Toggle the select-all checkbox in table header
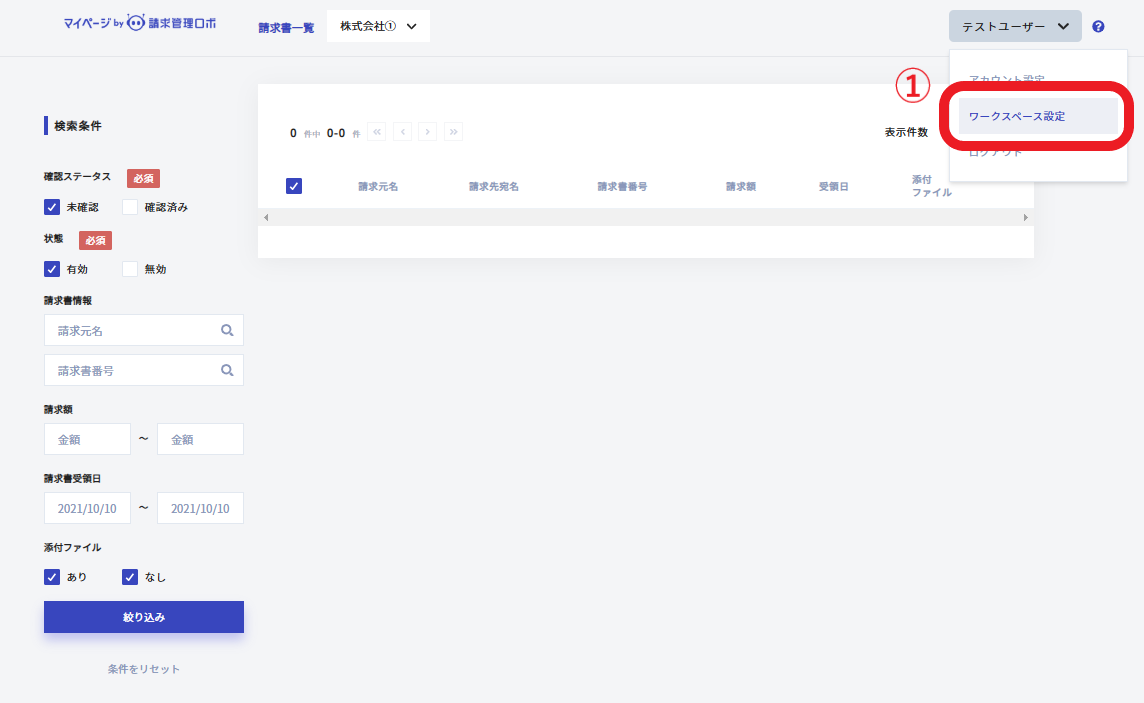This screenshot has height=703, width=1144. [x=294, y=186]
